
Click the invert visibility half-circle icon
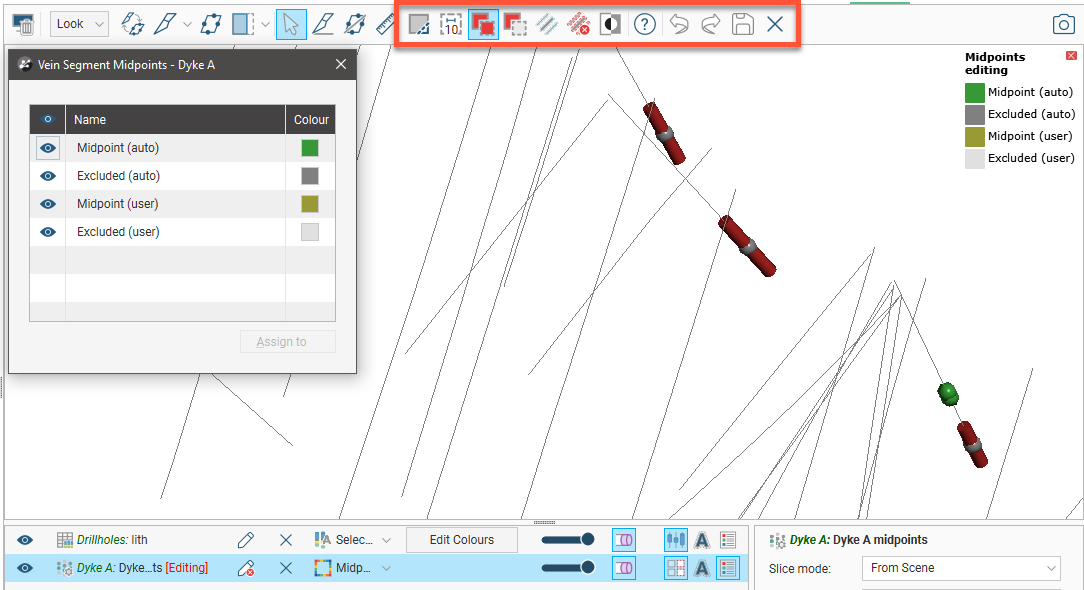click(x=610, y=24)
